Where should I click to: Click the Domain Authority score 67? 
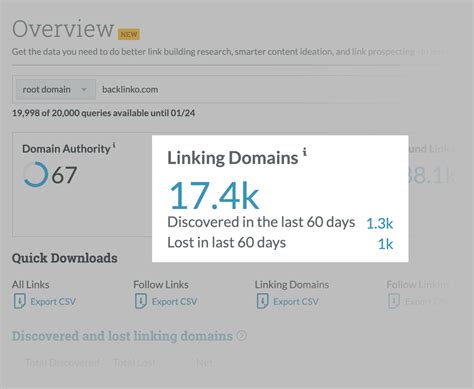(x=64, y=175)
